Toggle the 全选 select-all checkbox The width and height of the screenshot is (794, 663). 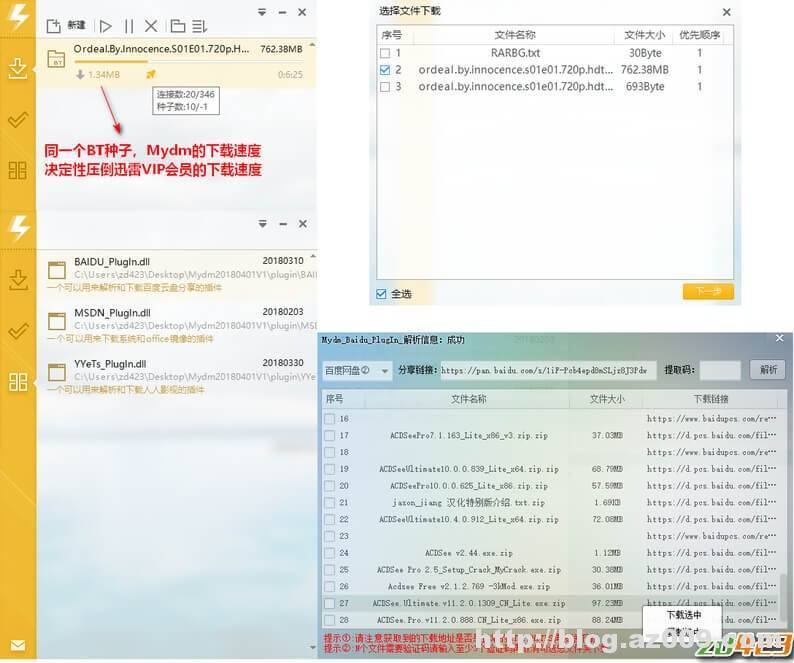(x=381, y=294)
